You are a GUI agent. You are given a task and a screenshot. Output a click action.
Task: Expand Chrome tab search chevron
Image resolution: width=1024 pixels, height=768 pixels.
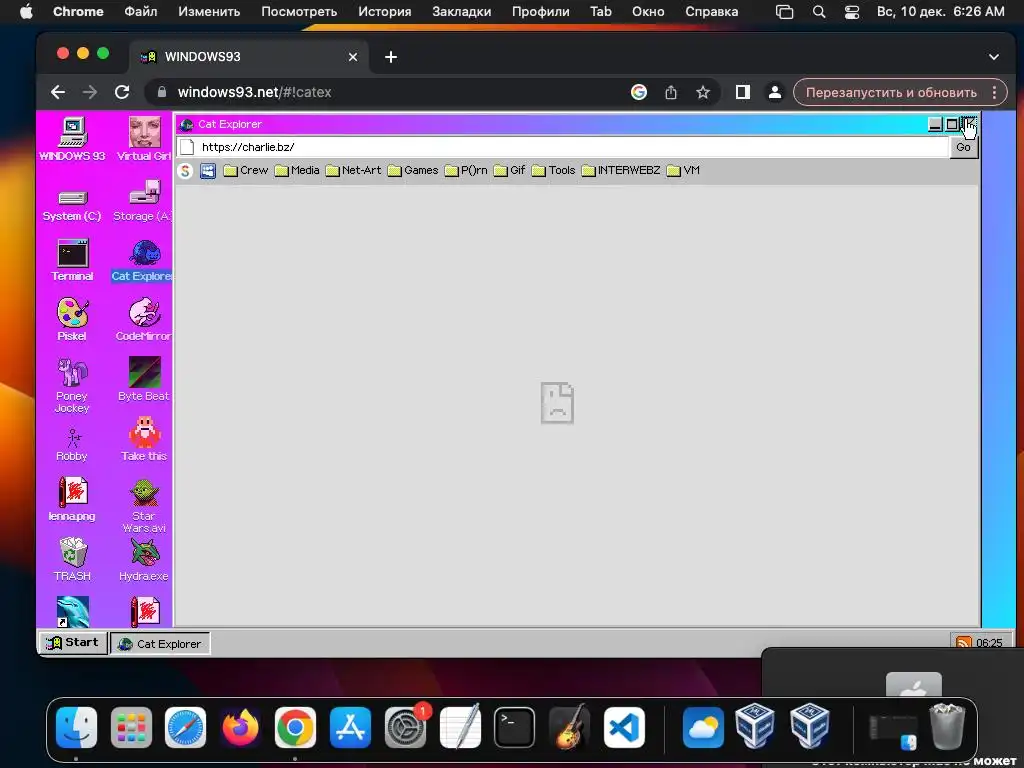coord(993,57)
